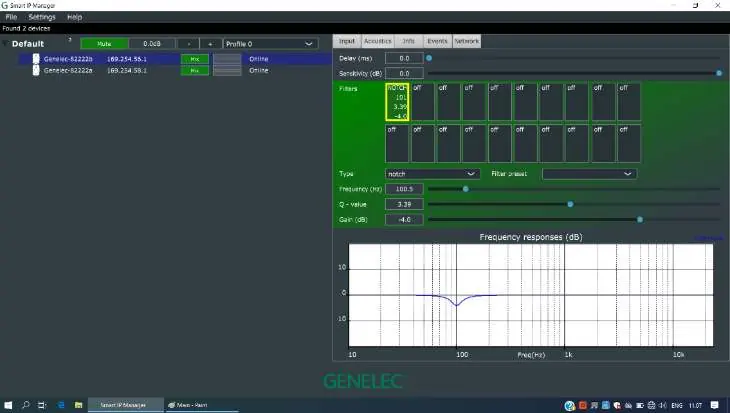The height and width of the screenshot is (413, 730).
Task: Open network globe tray icon
Action: pyautogui.click(x=651, y=406)
